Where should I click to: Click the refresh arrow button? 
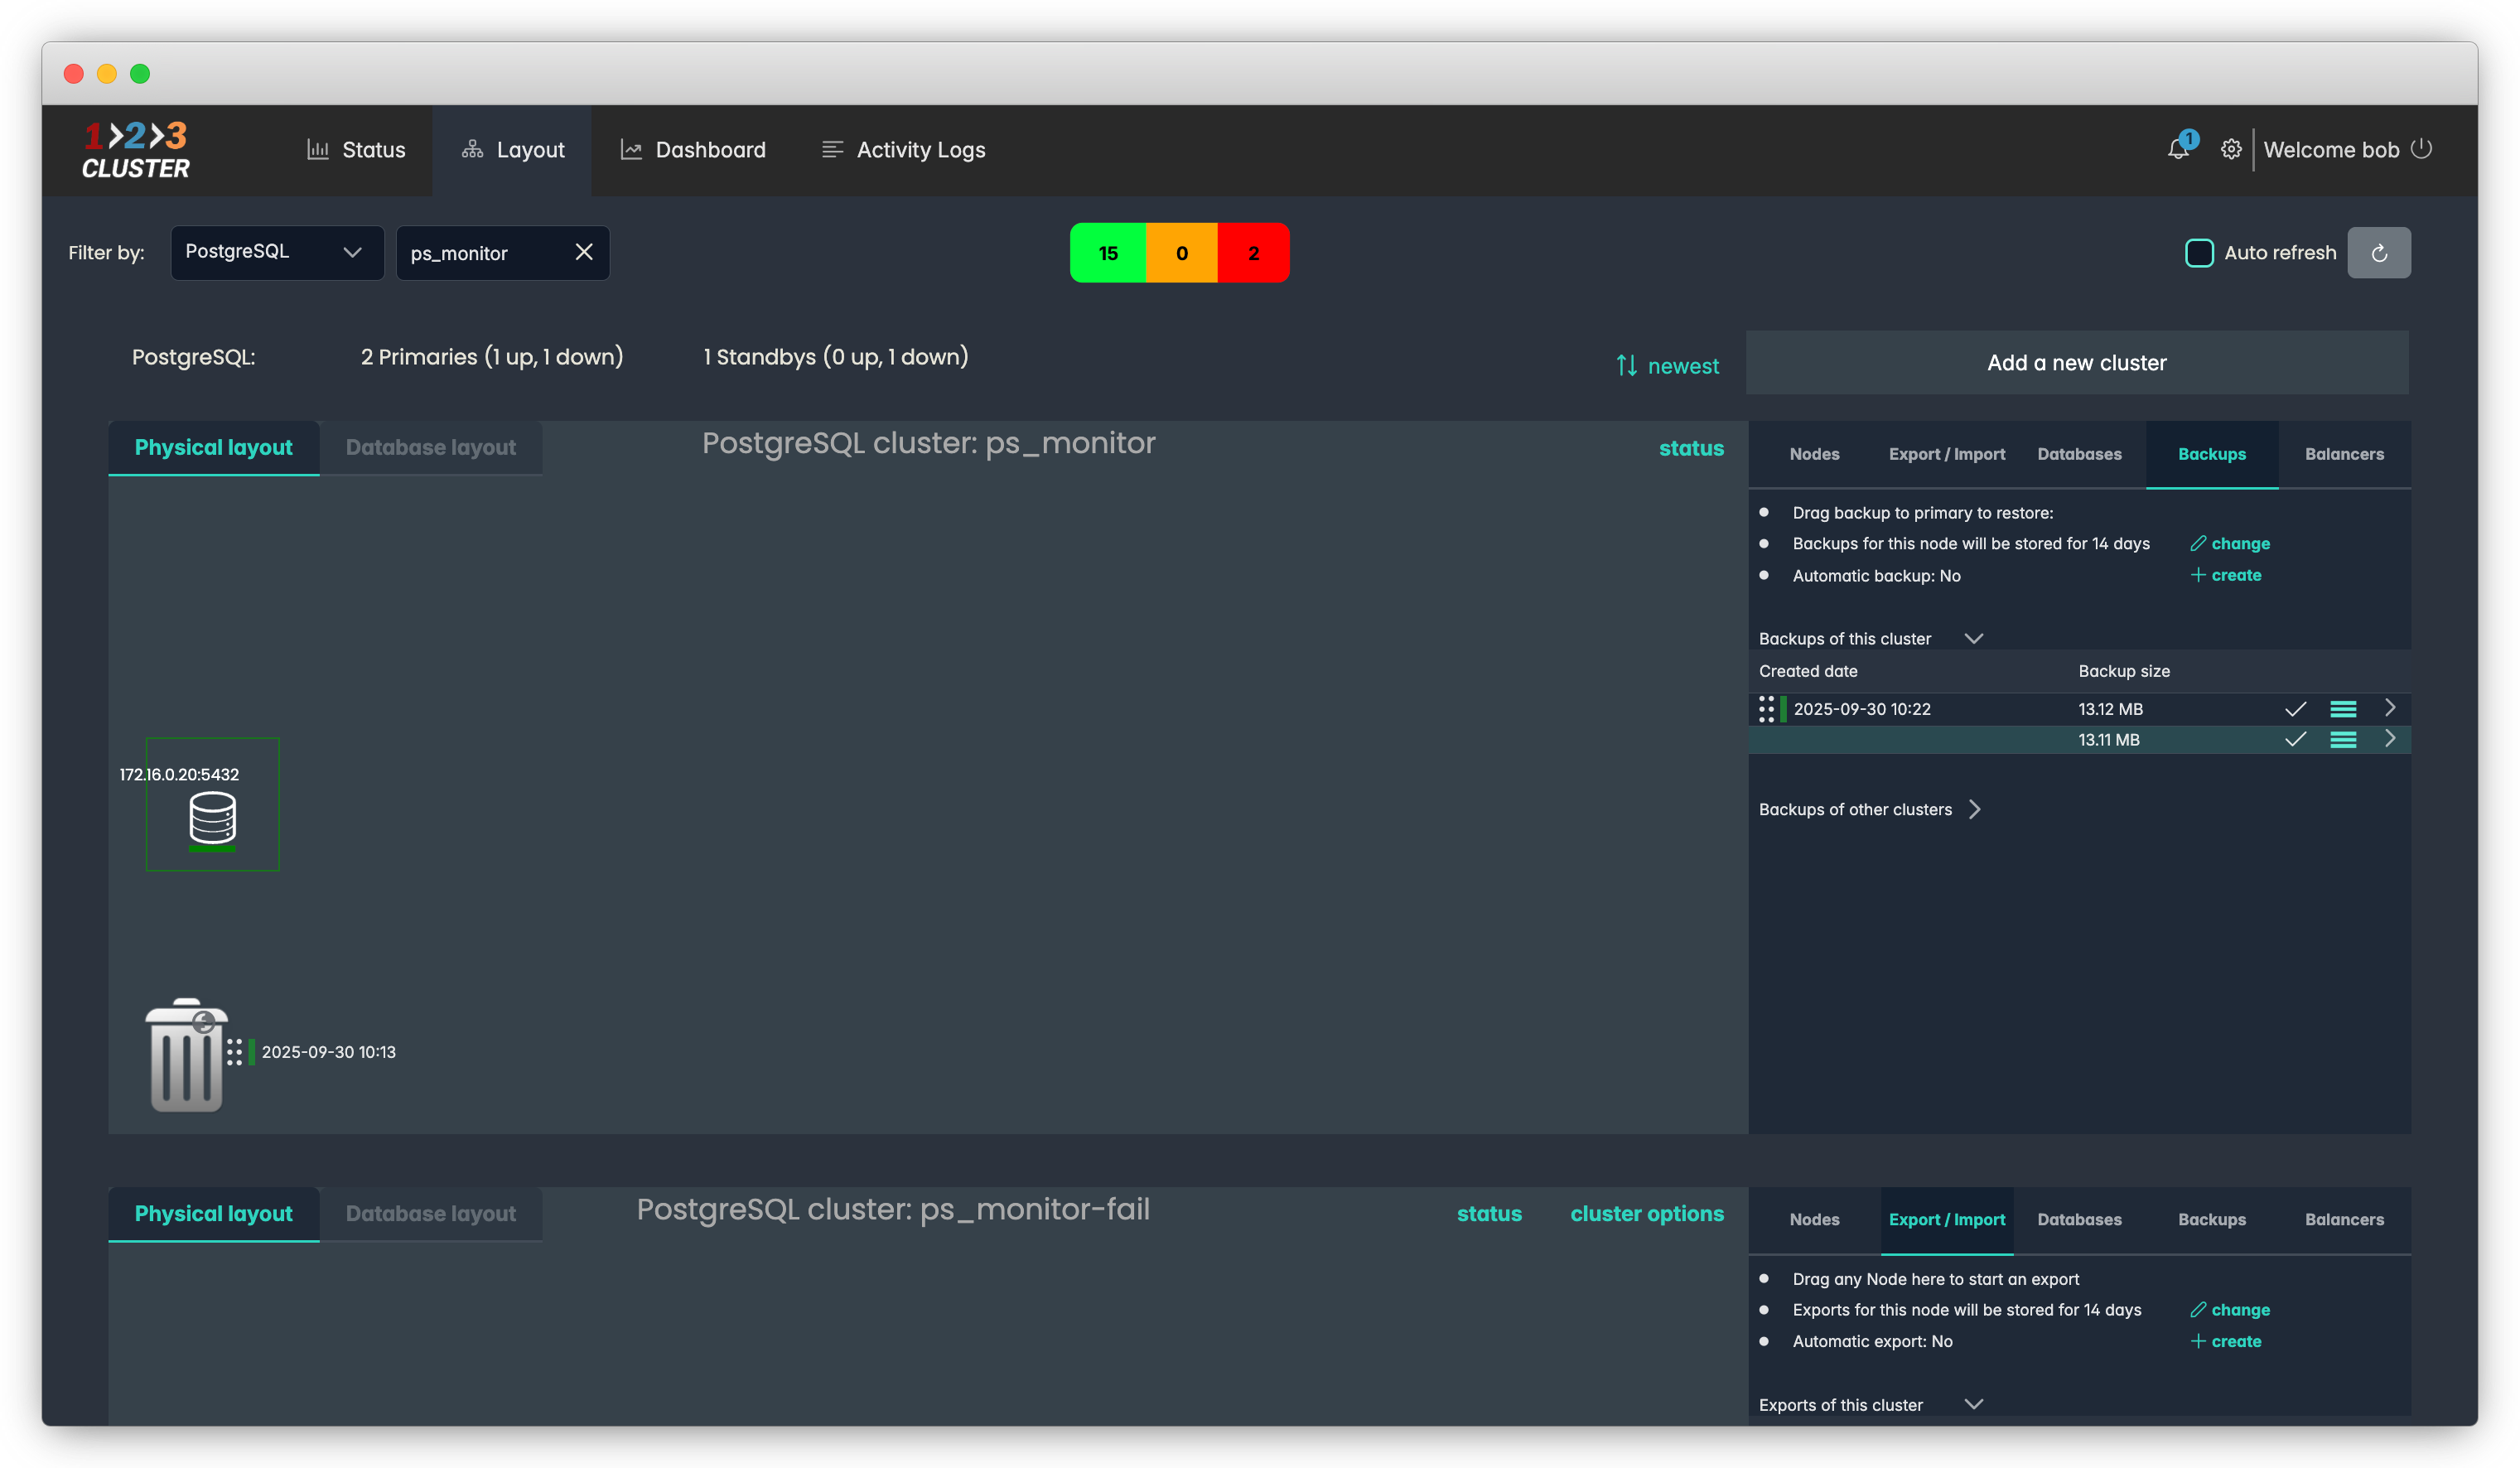pos(2378,253)
